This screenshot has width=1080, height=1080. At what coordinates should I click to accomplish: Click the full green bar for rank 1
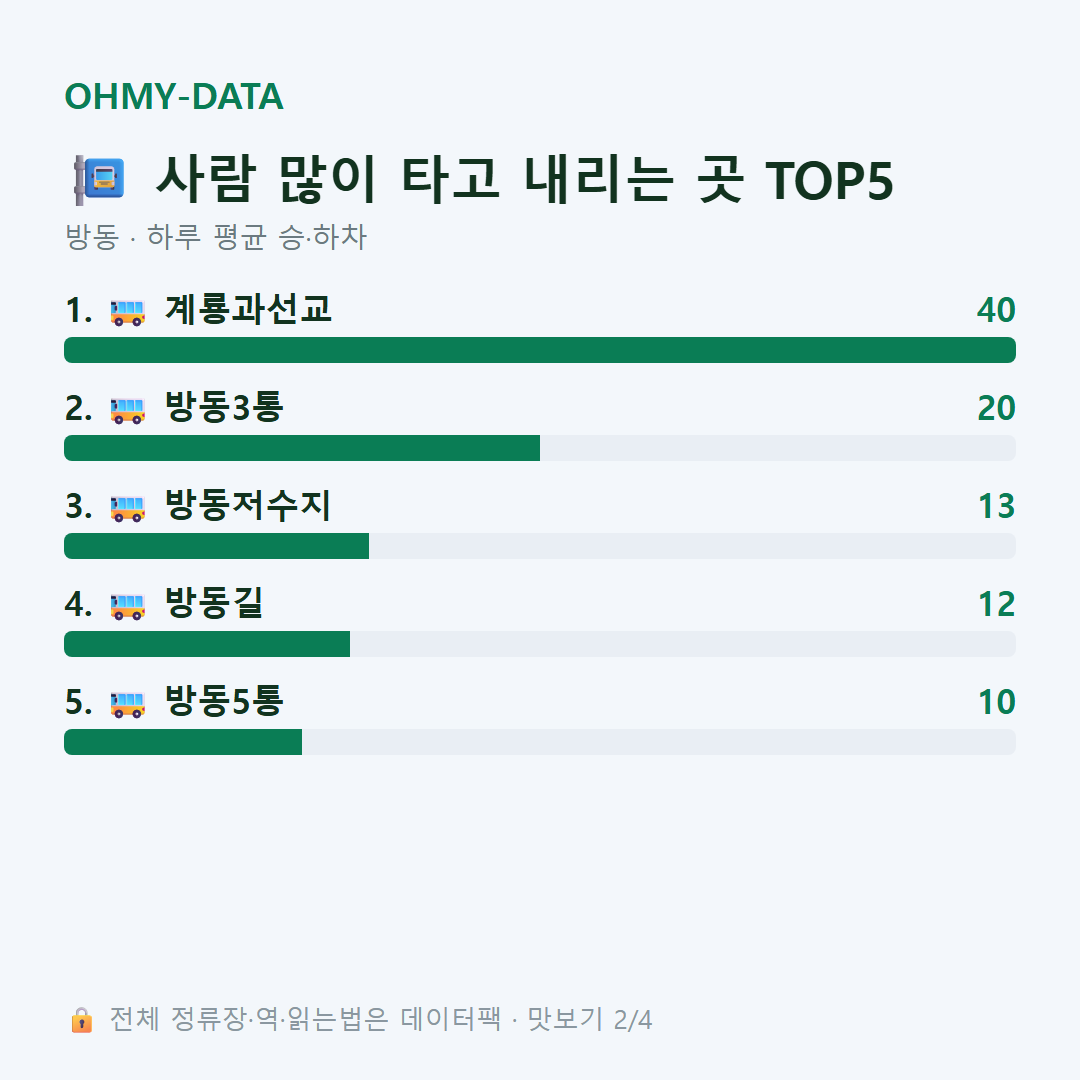point(540,350)
